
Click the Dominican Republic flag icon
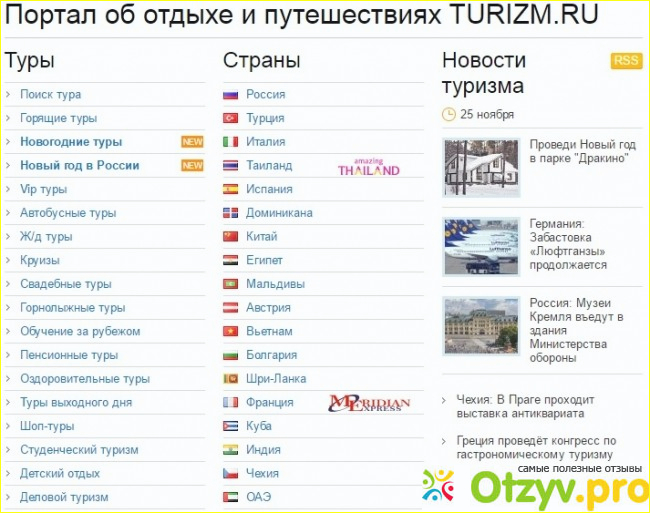coord(230,213)
